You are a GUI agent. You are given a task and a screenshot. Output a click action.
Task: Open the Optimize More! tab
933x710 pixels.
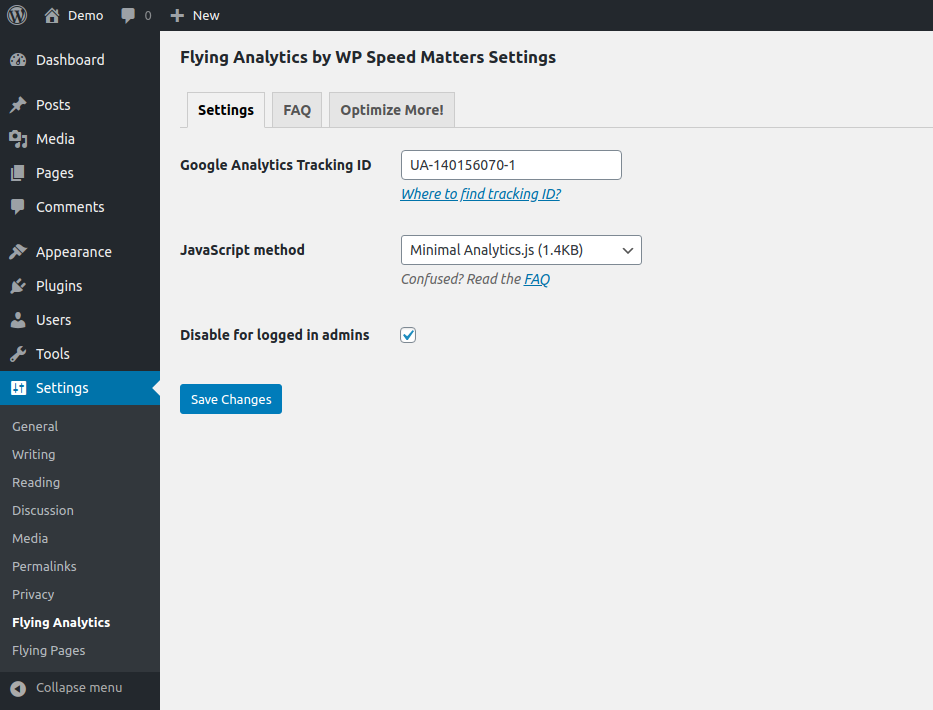tap(391, 109)
